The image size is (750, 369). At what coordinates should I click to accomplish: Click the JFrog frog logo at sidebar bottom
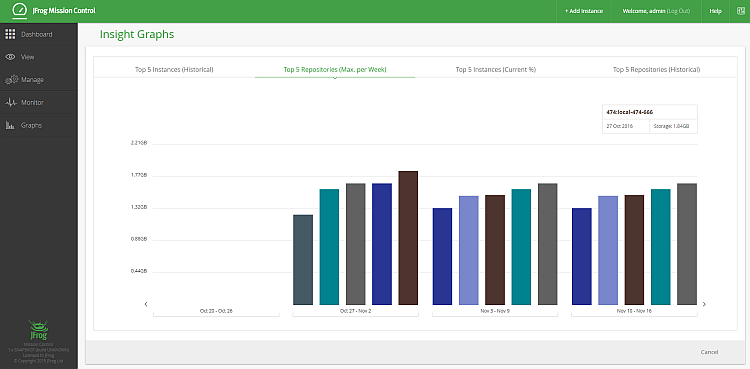tap(38, 330)
